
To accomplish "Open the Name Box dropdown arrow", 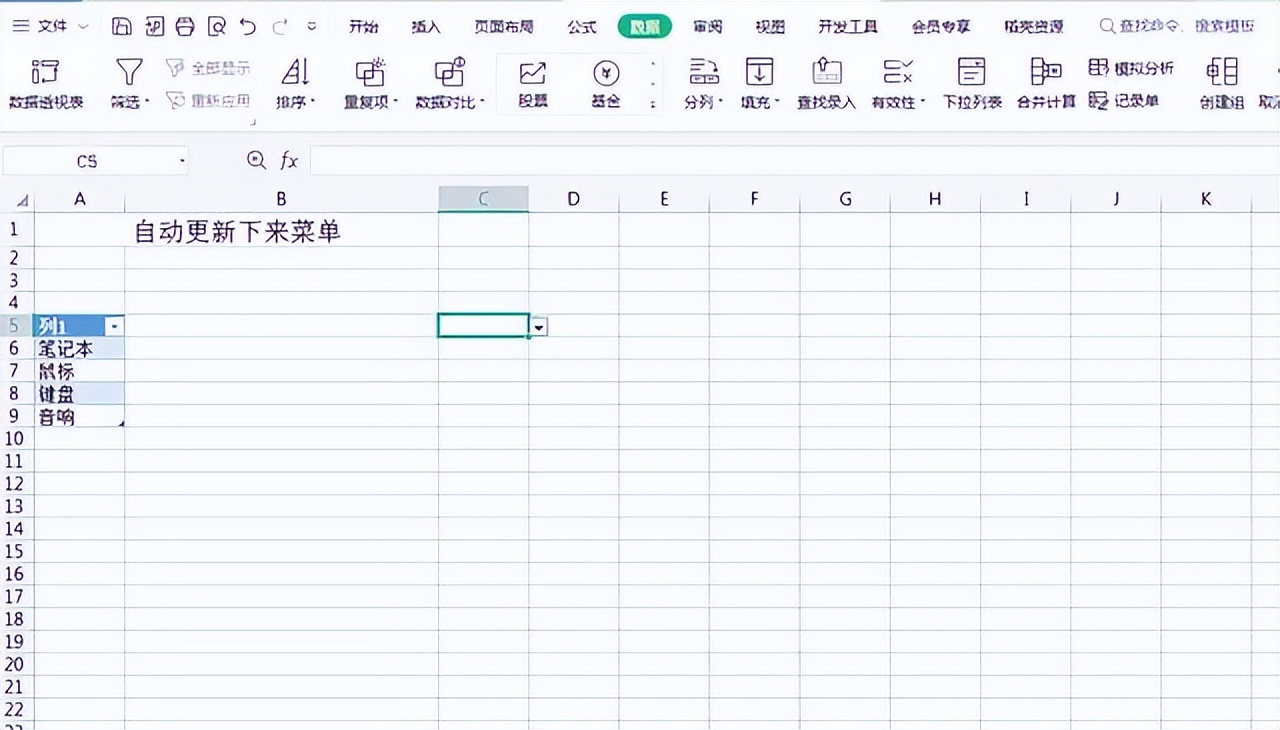I will (x=182, y=161).
